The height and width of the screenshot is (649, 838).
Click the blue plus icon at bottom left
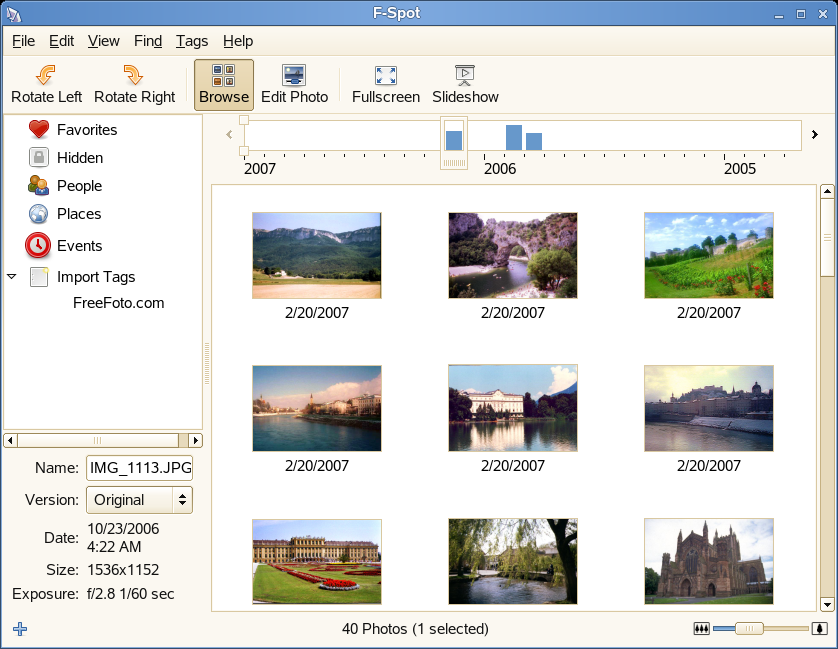[20, 629]
